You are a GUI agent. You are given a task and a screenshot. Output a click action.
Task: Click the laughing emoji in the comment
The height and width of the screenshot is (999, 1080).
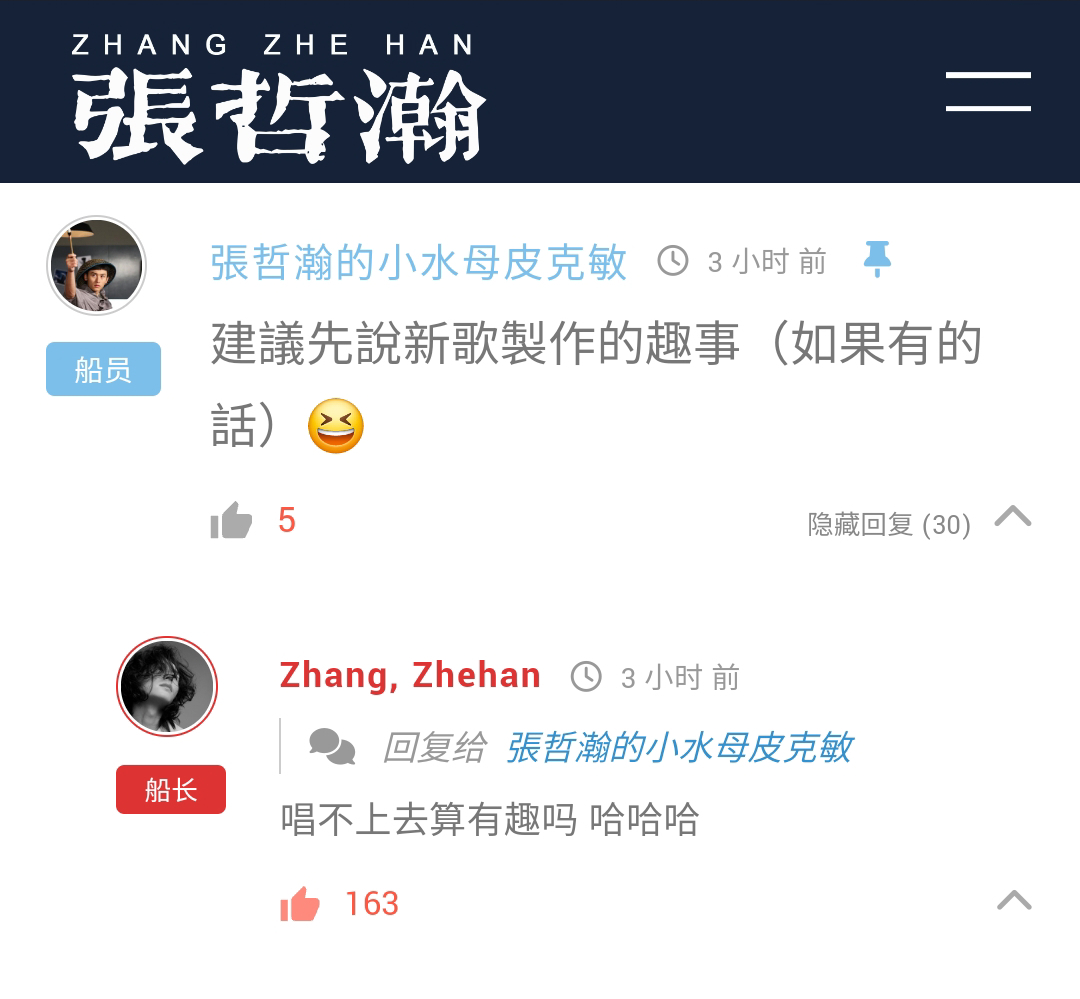[335, 426]
